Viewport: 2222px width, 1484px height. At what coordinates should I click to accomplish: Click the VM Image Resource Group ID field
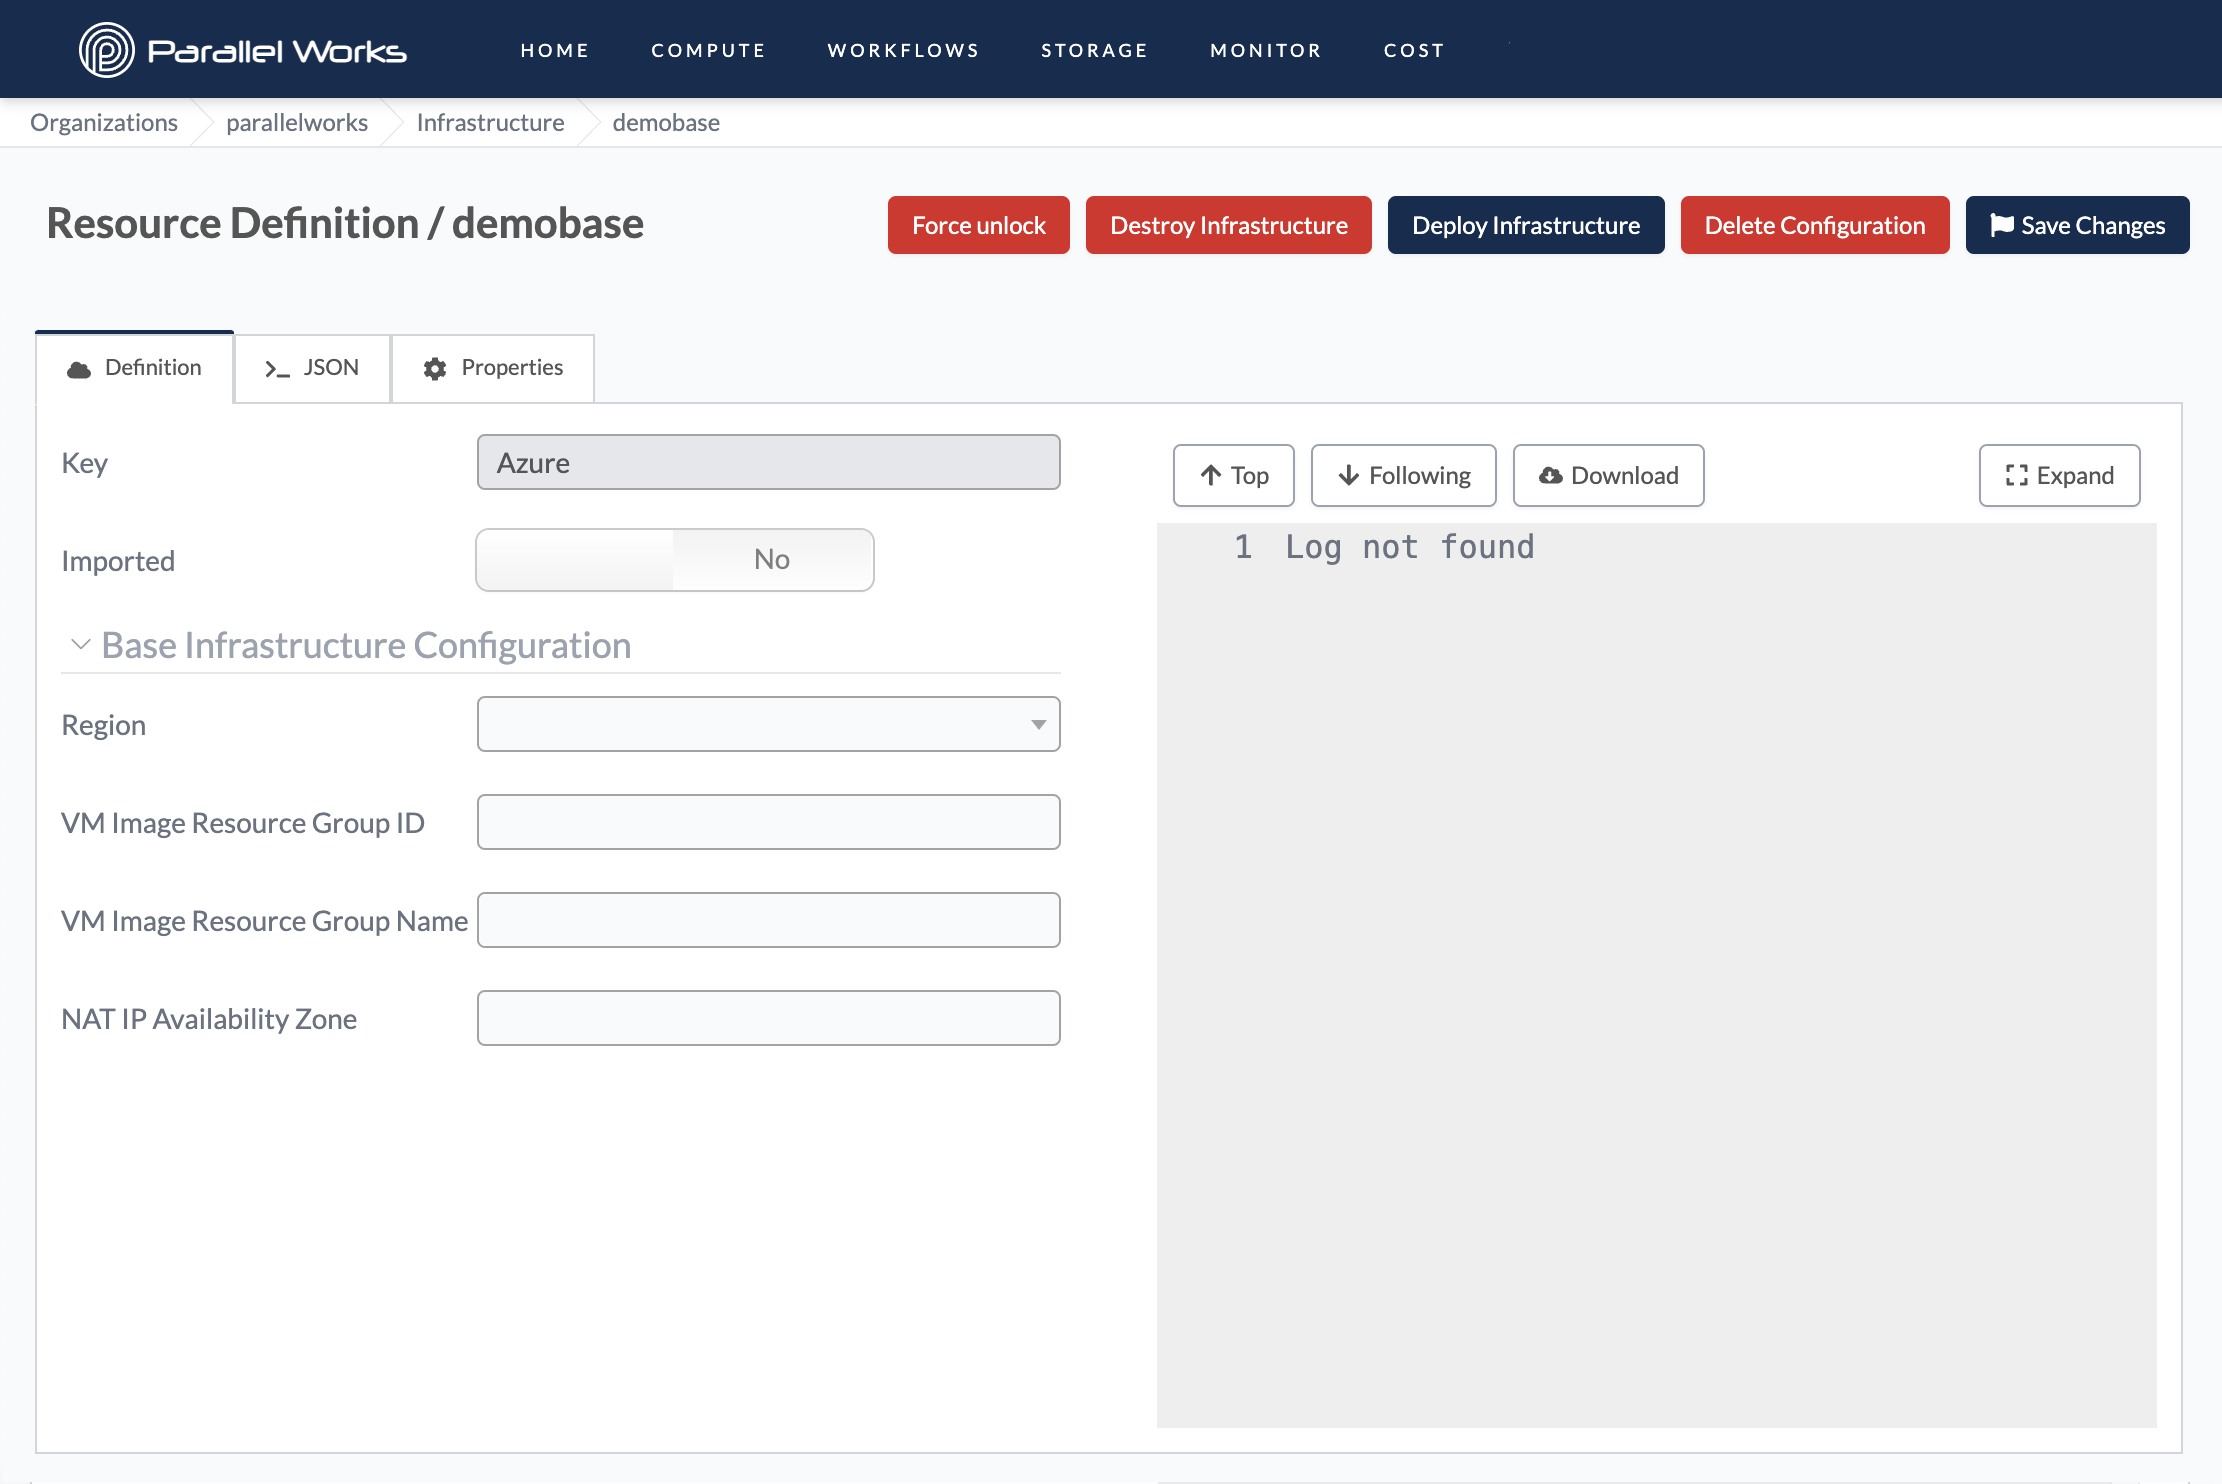point(768,822)
